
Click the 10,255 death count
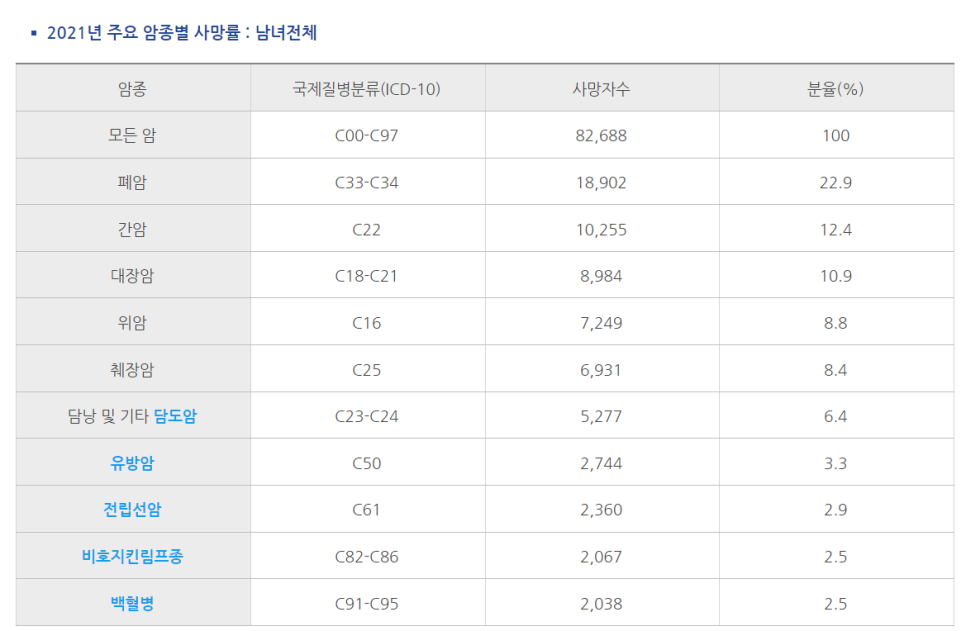click(601, 230)
